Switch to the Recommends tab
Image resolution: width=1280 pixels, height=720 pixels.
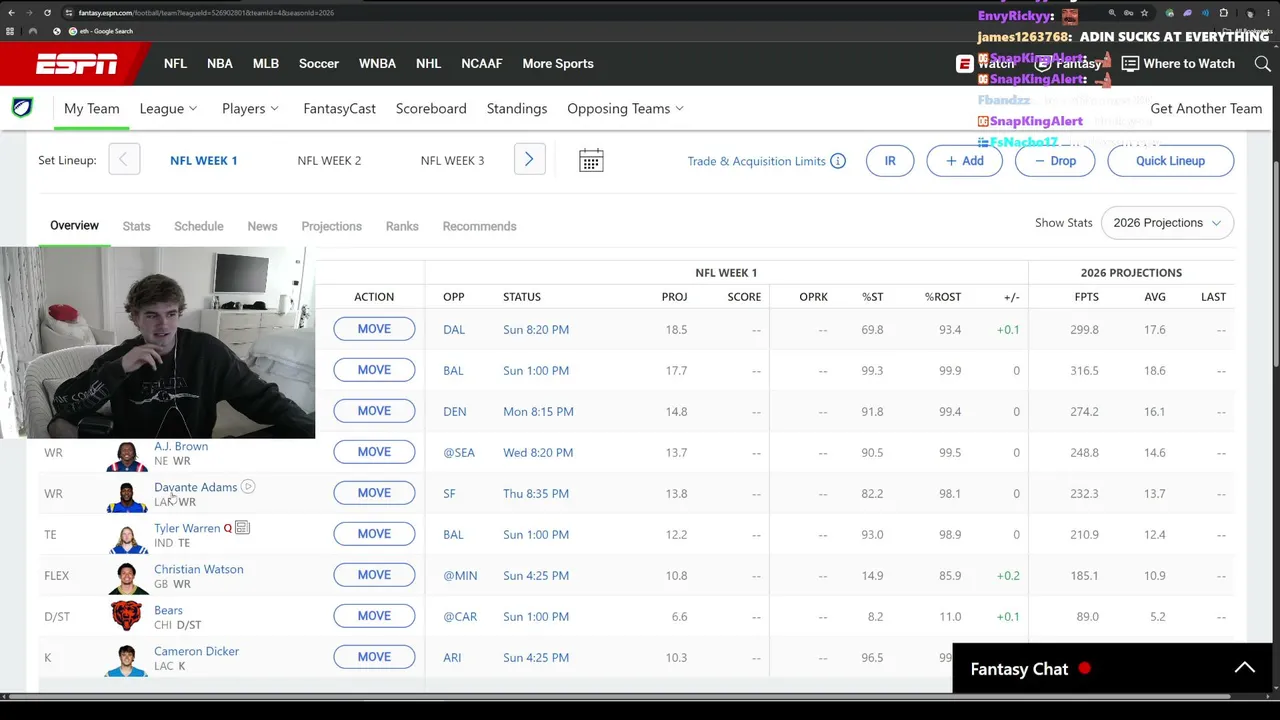[479, 226]
